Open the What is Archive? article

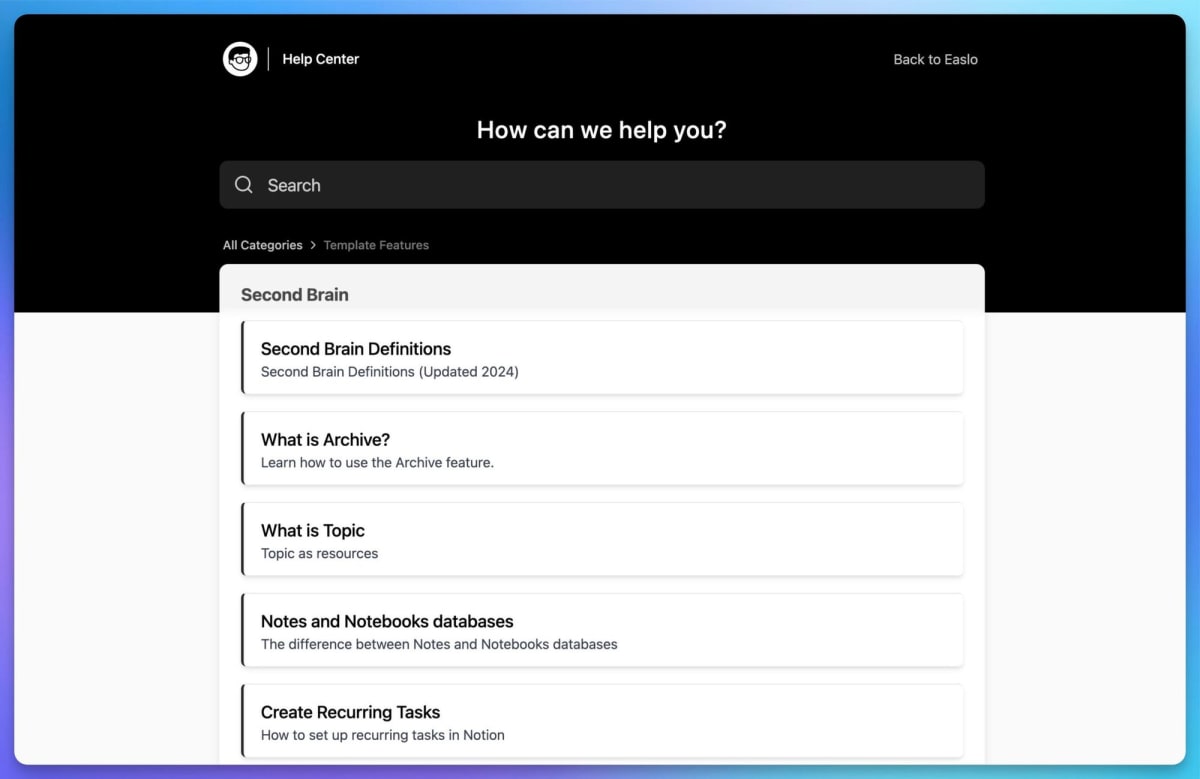click(x=325, y=440)
